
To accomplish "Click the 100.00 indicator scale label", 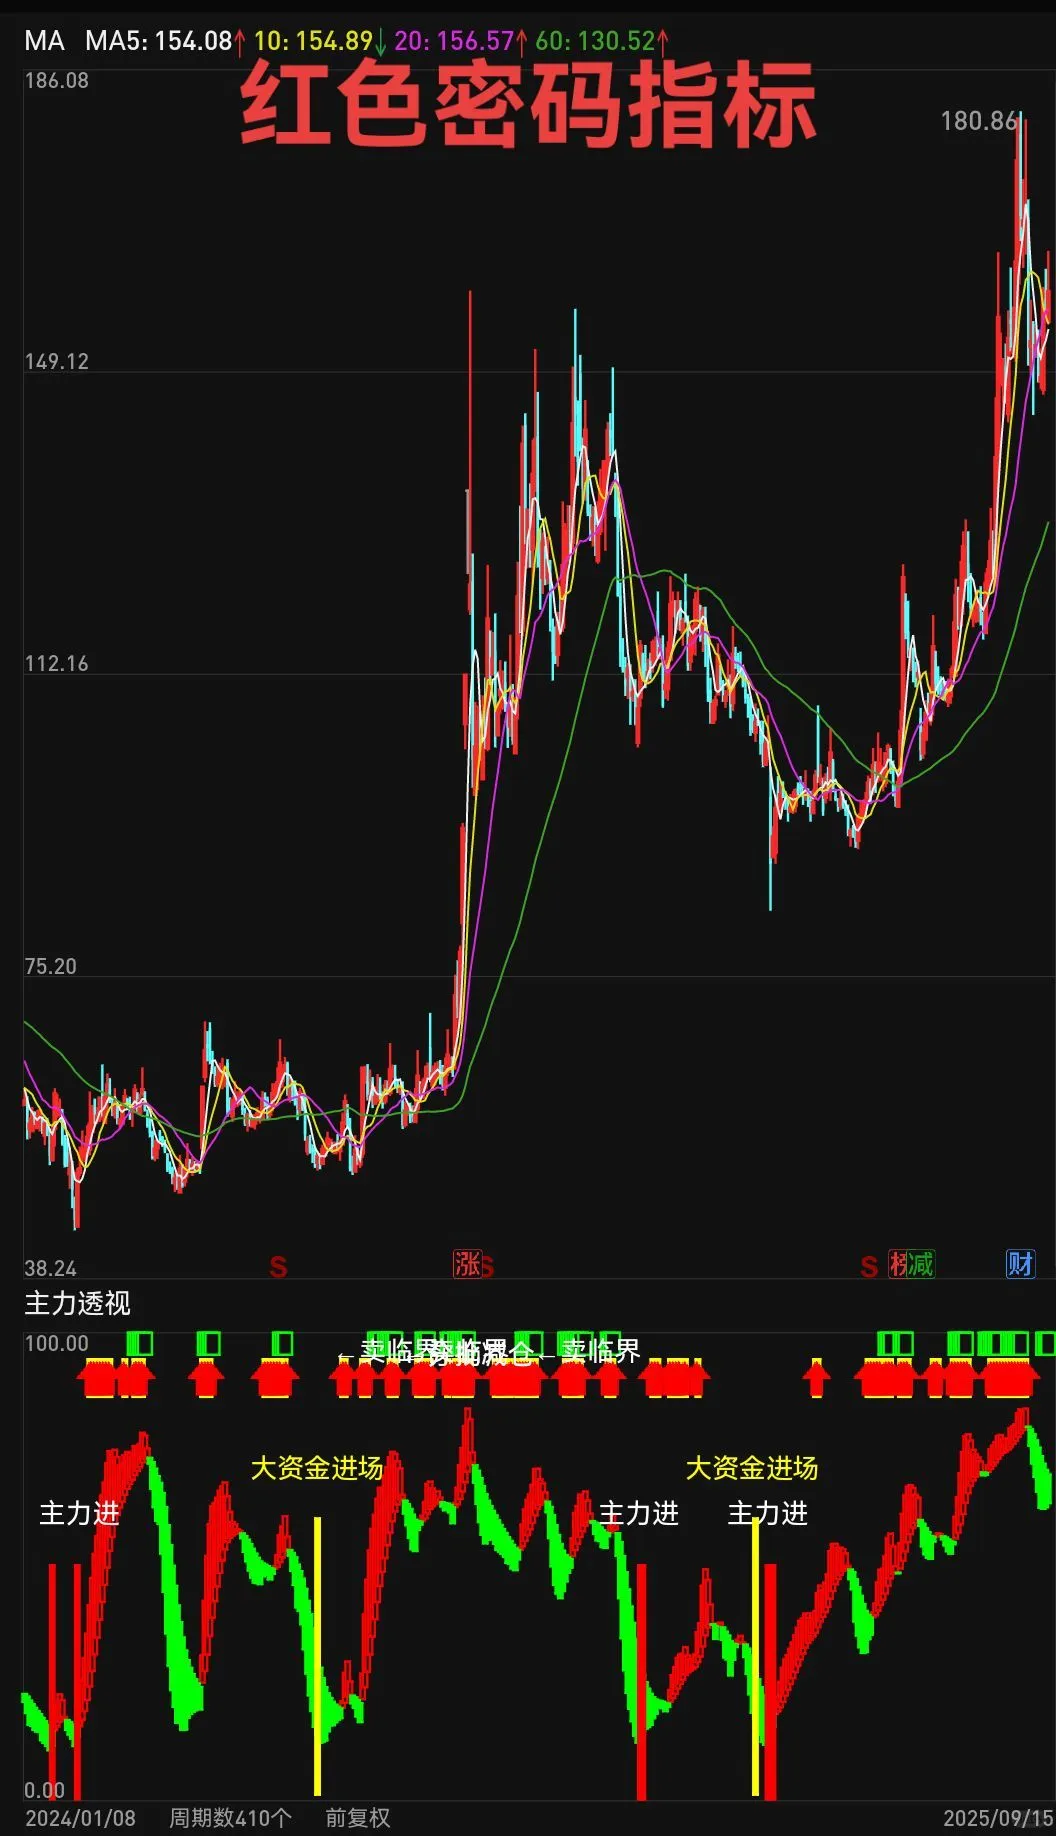I will pos(56,1344).
